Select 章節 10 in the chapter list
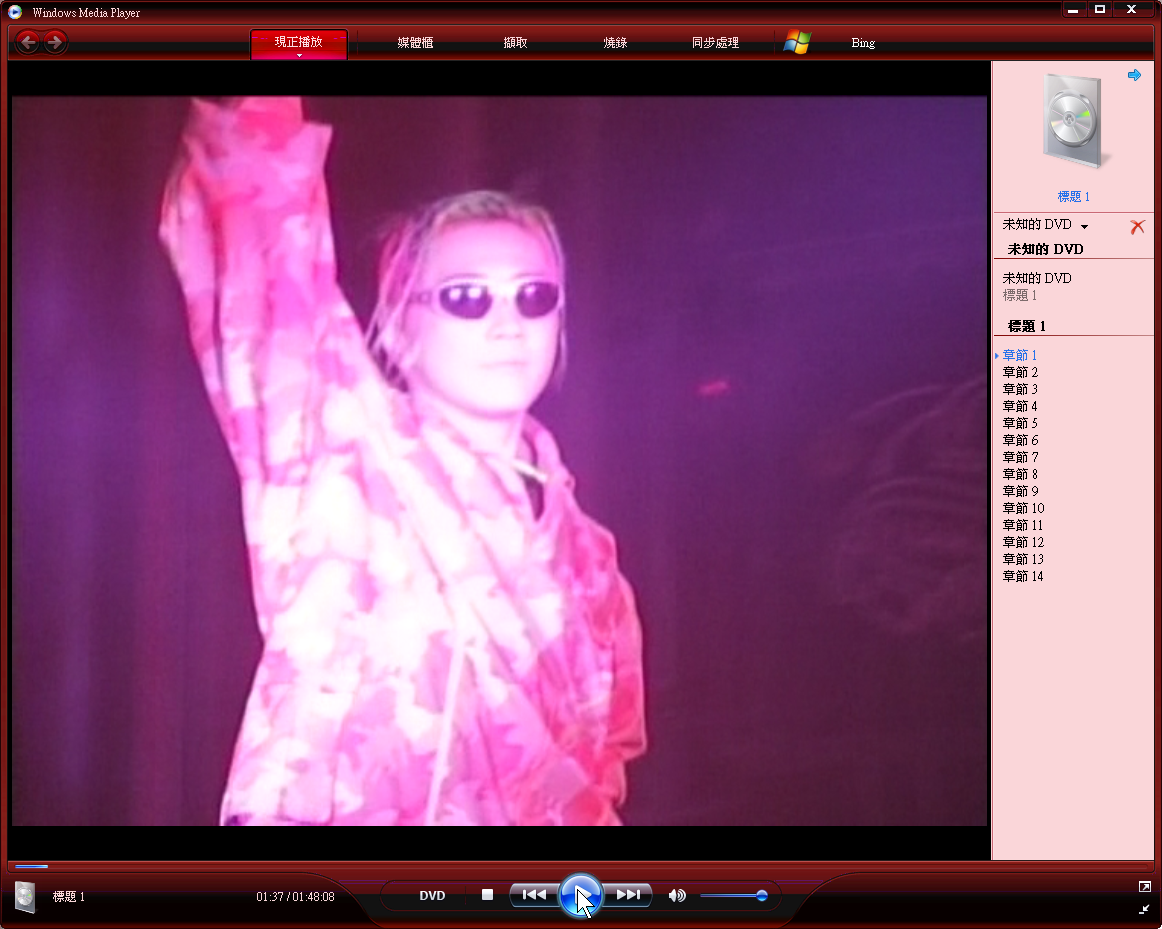This screenshot has height=929, width=1162. (x=1023, y=508)
